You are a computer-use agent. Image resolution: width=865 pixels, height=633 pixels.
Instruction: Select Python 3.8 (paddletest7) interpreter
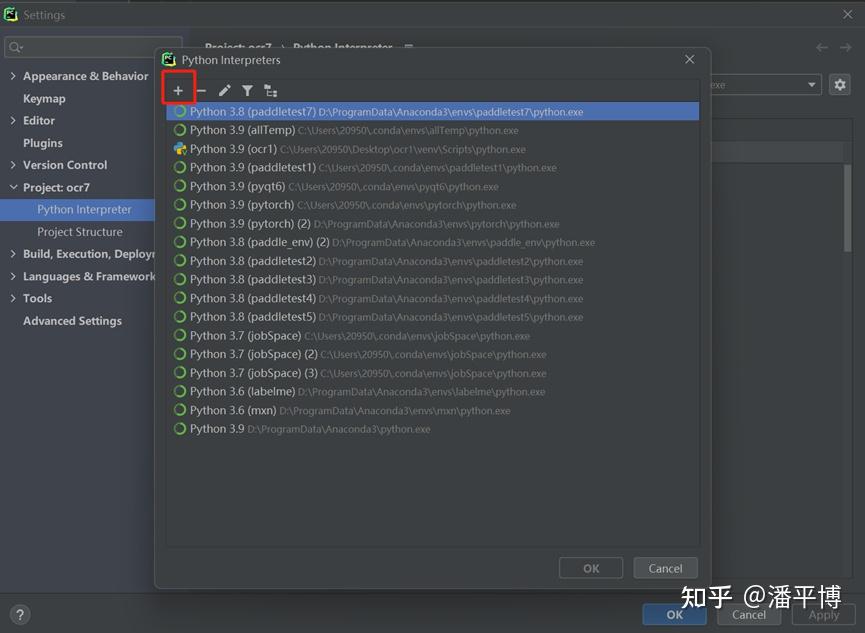432,111
